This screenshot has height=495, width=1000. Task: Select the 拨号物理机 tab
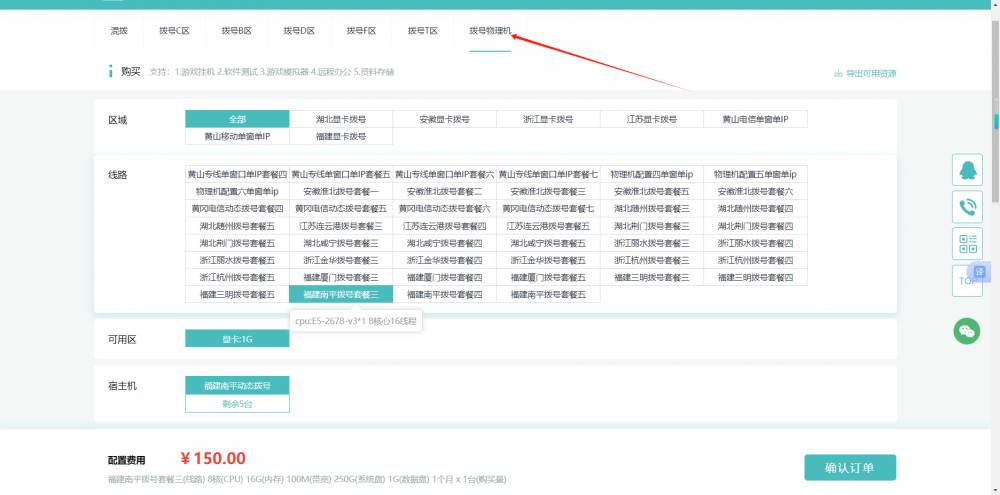pos(490,31)
